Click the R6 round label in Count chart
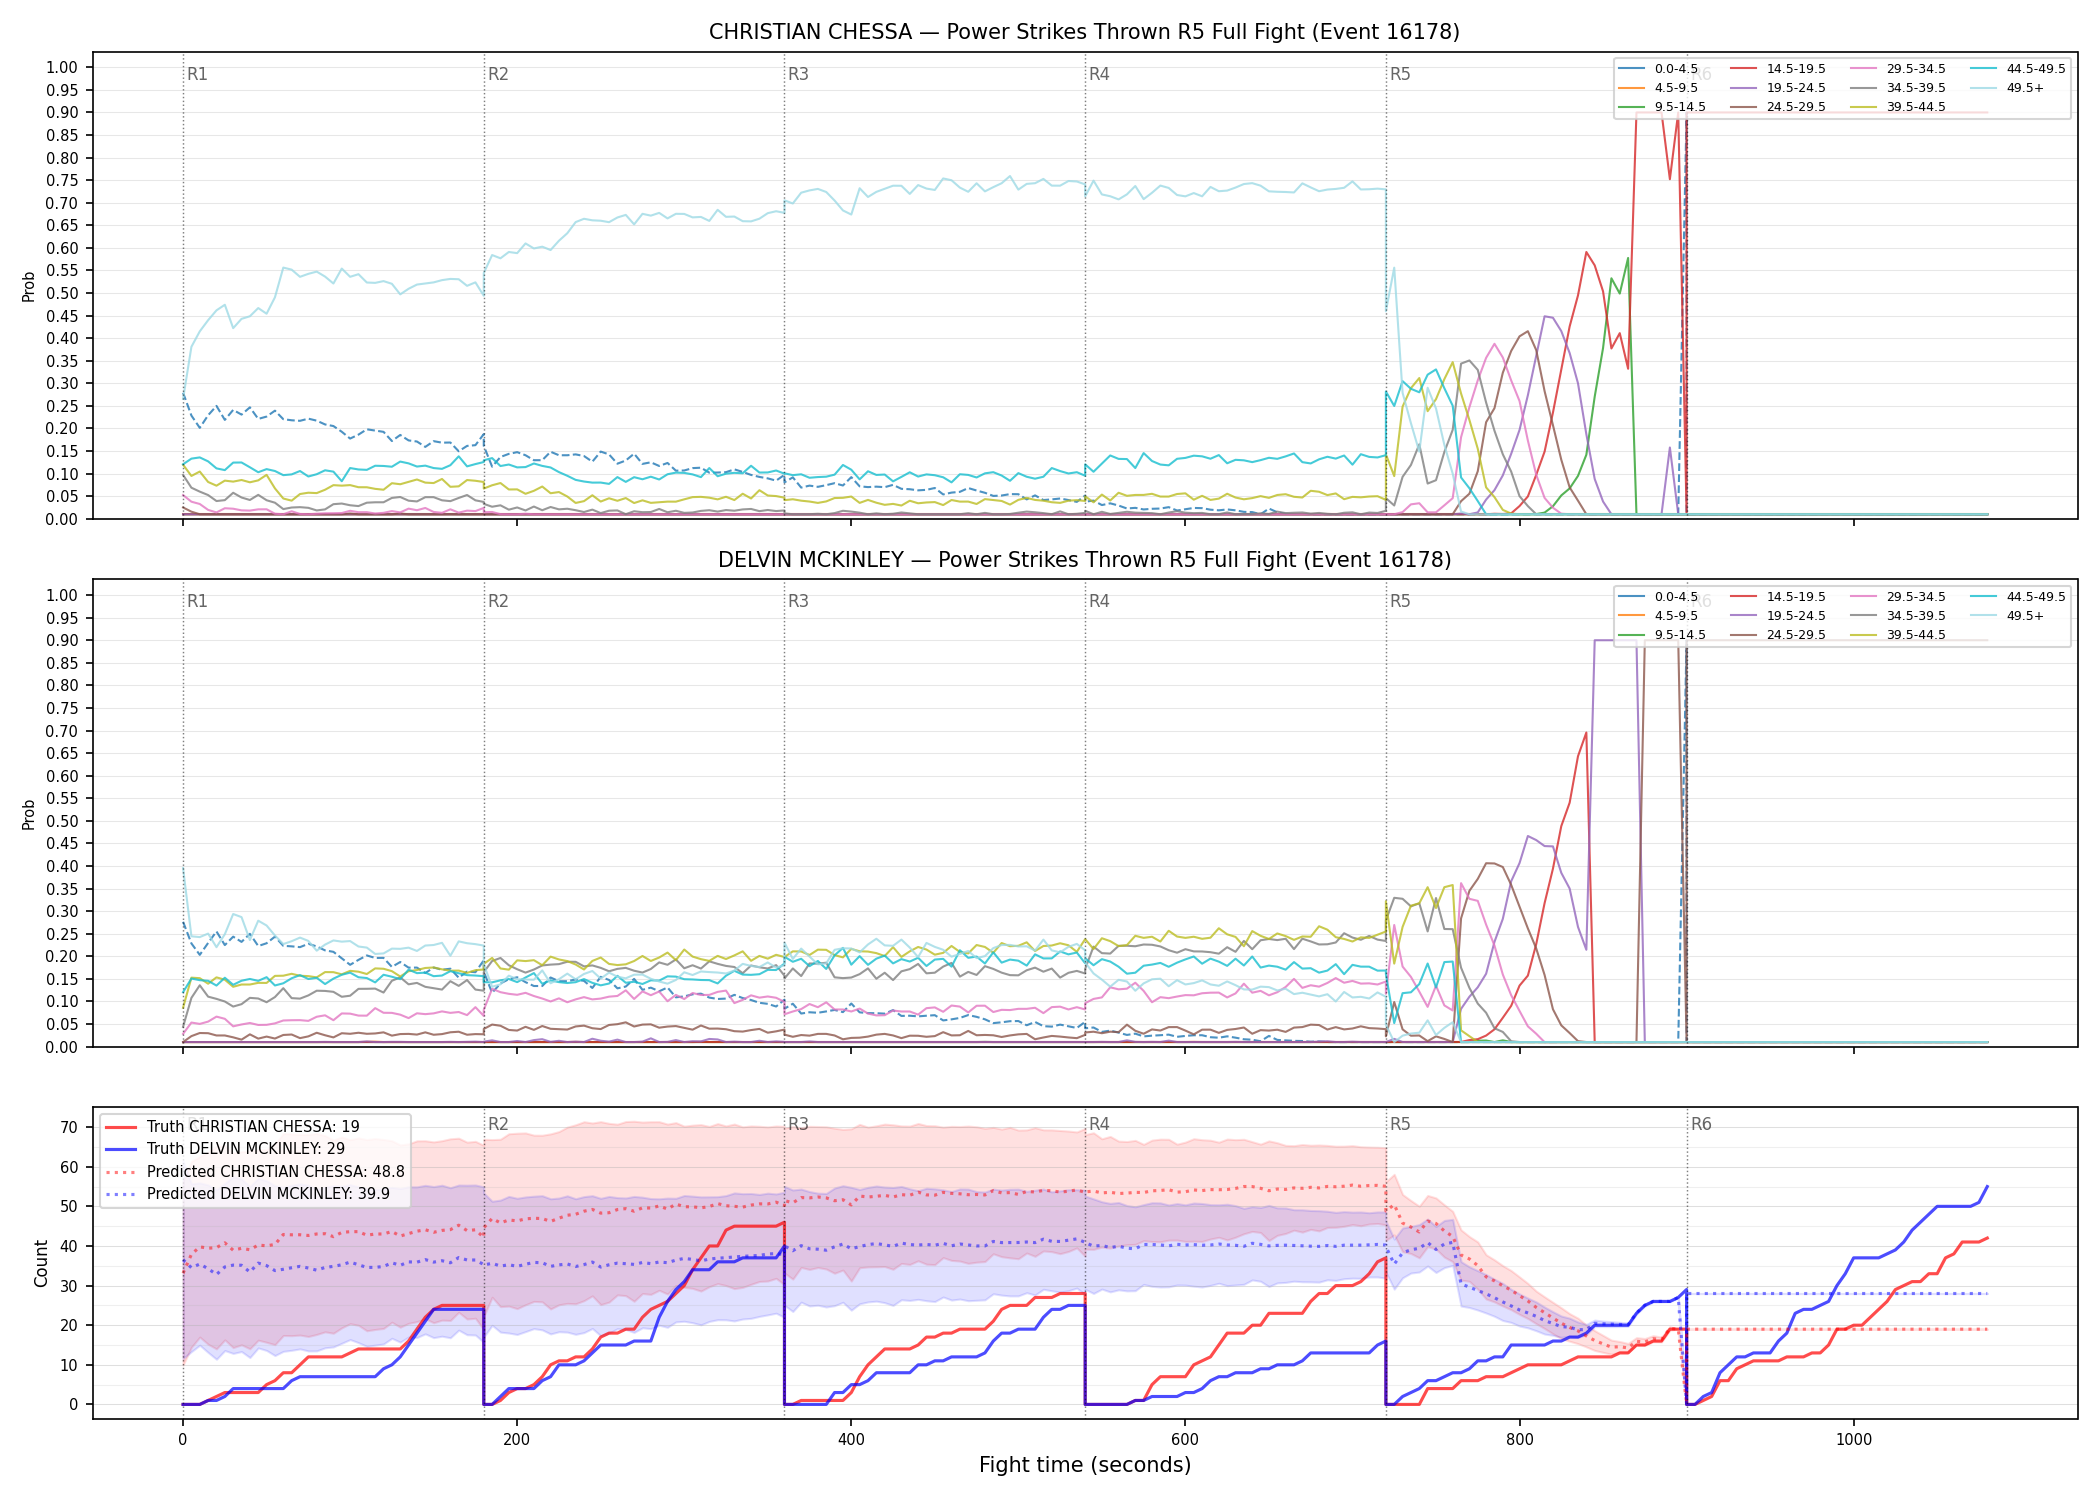This screenshot has height=1500, width=2100. 1701,1124
